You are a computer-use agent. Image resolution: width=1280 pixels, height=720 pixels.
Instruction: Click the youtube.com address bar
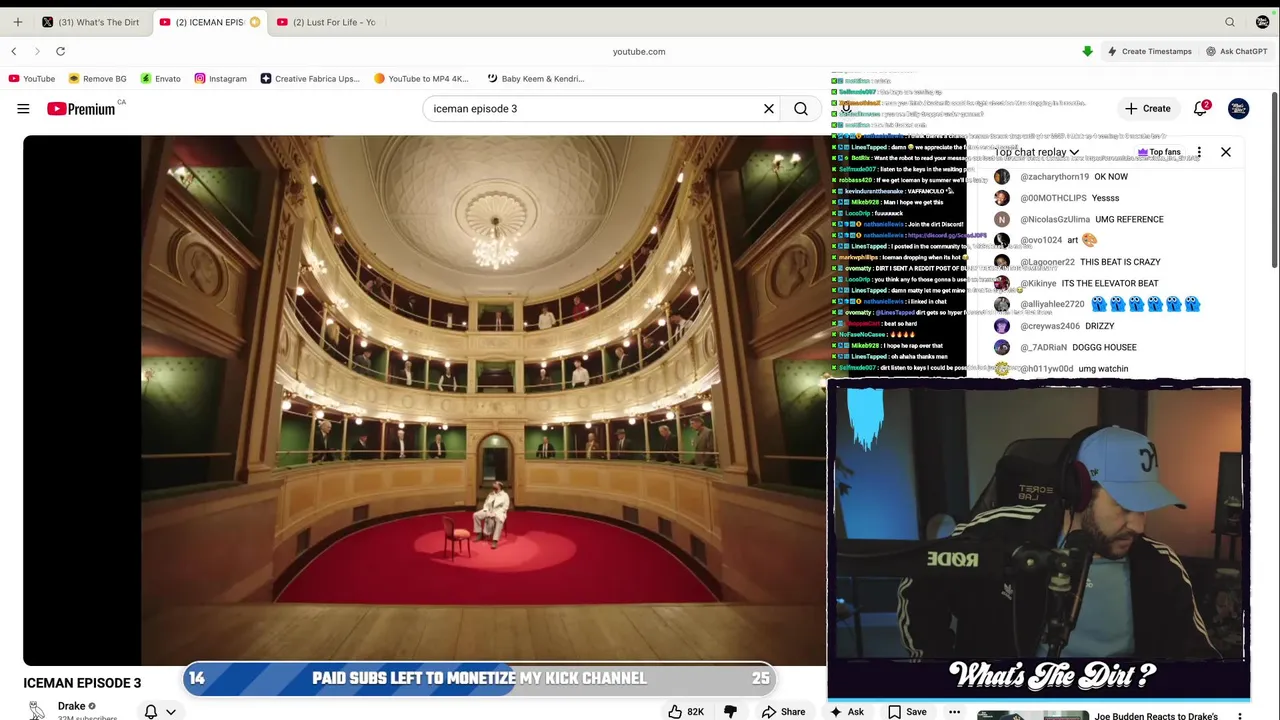(x=639, y=51)
